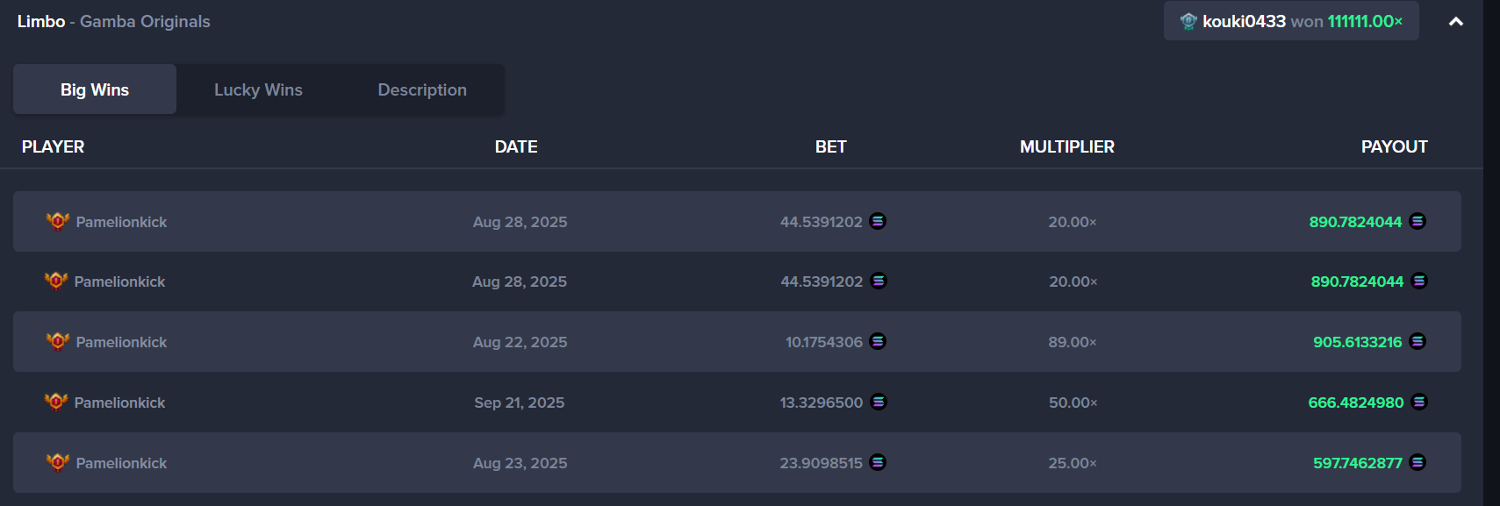Open kouki0433's 111111.00× win notification
The image size is (1500, 506).
click(x=1290, y=21)
